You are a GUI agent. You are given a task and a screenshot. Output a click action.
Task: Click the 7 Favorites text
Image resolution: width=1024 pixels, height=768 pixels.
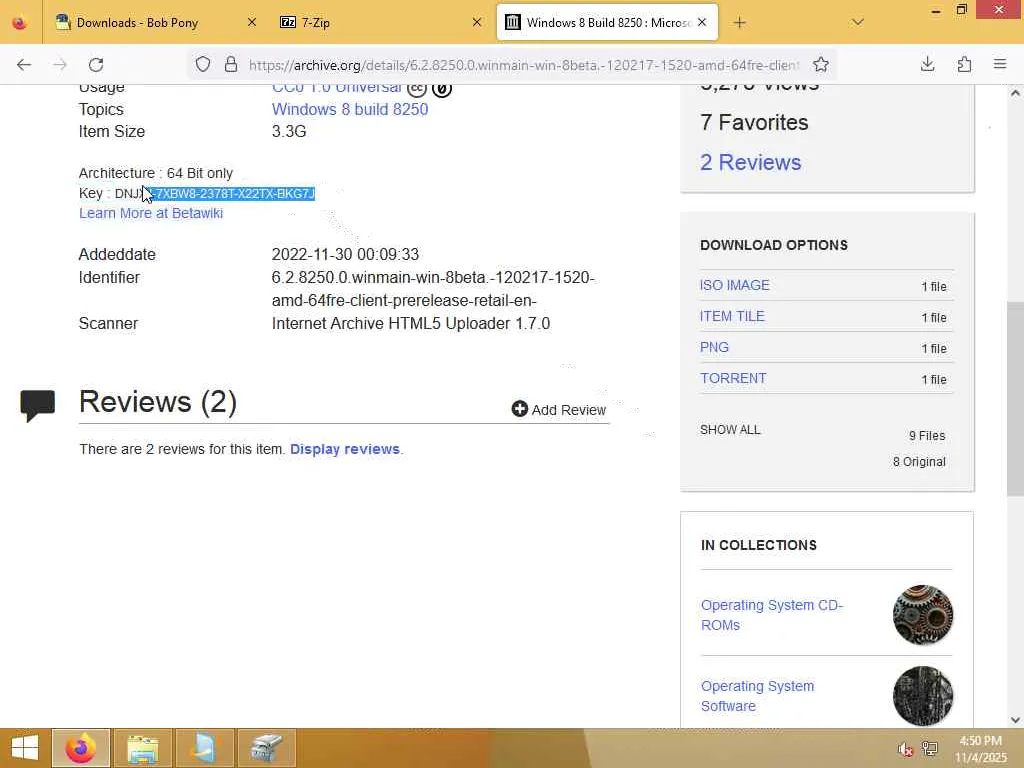click(754, 122)
